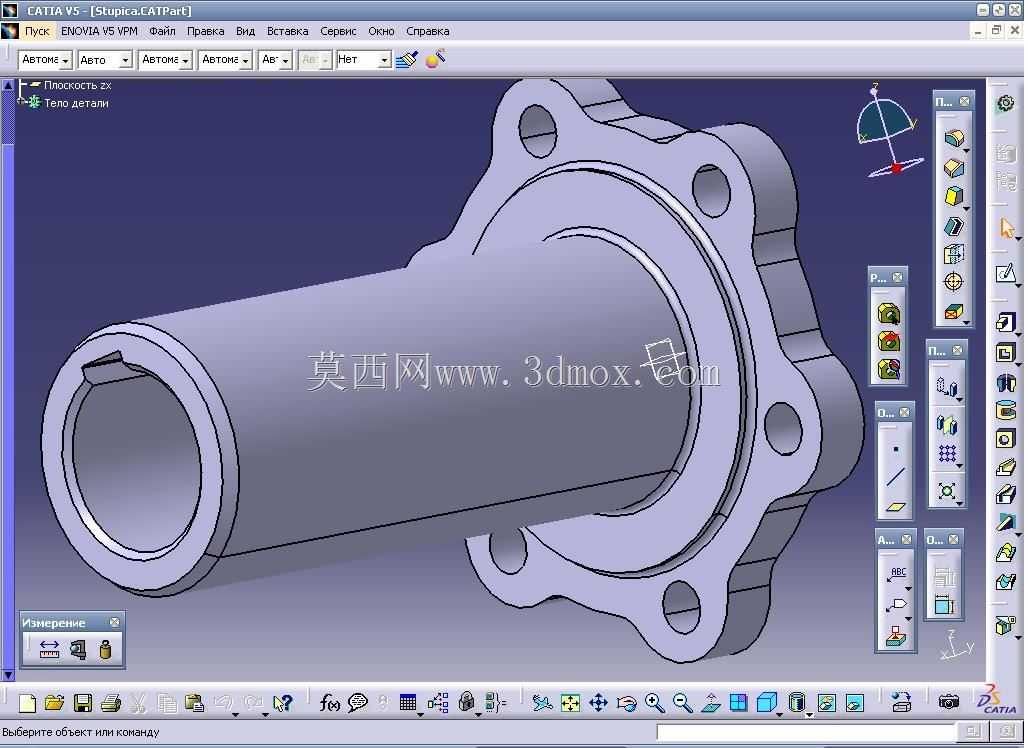Click the CATIA logo icon at bottom right
The height and width of the screenshot is (748, 1028).
[997, 700]
